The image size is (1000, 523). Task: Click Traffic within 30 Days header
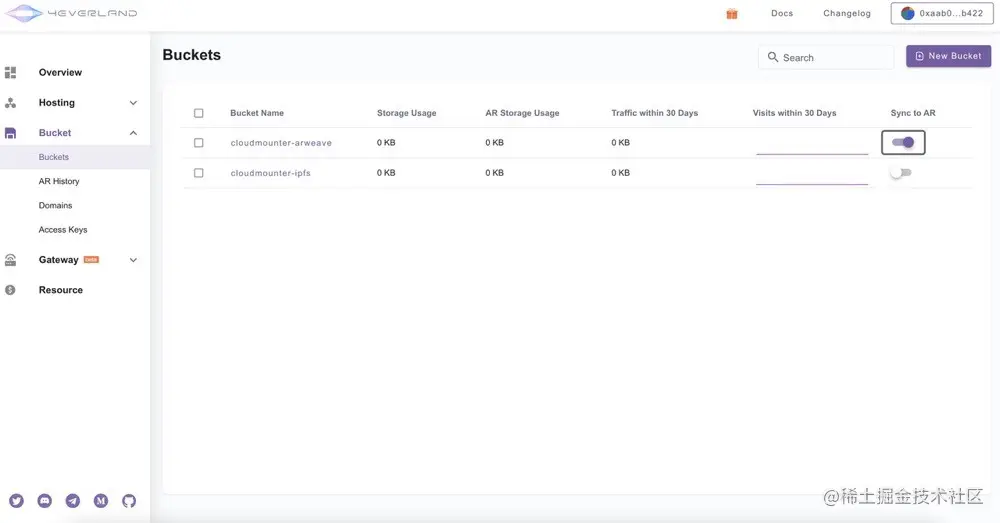654,113
